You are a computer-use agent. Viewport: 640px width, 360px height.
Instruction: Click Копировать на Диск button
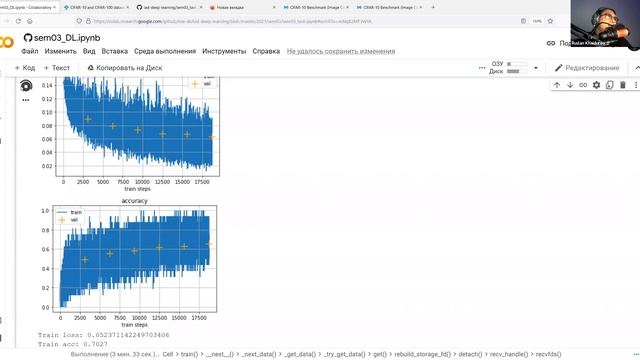(x=125, y=68)
